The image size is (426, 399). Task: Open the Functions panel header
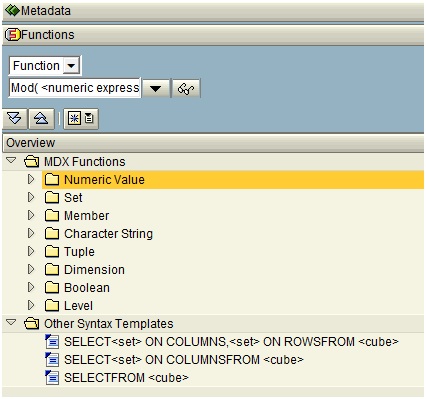pyautogui.click(x=213, y=35)
